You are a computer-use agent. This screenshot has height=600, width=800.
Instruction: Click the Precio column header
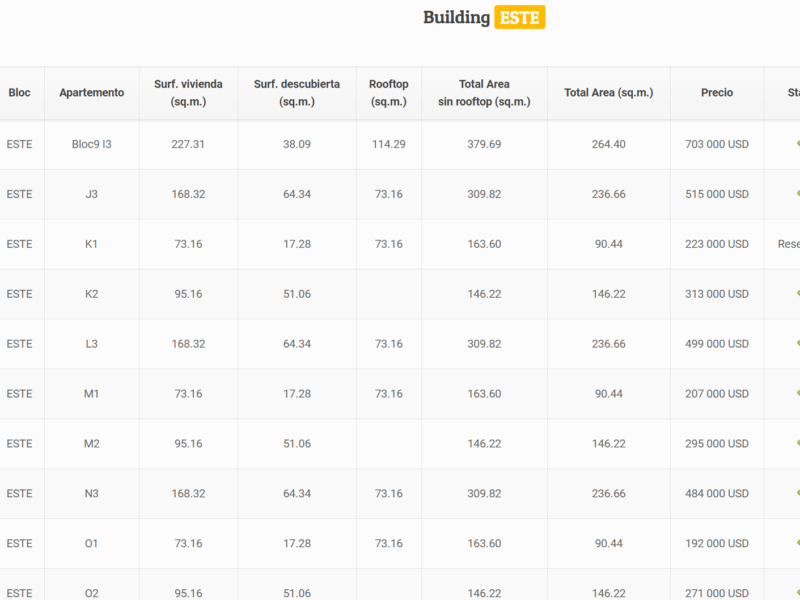[x=717, y=92]
